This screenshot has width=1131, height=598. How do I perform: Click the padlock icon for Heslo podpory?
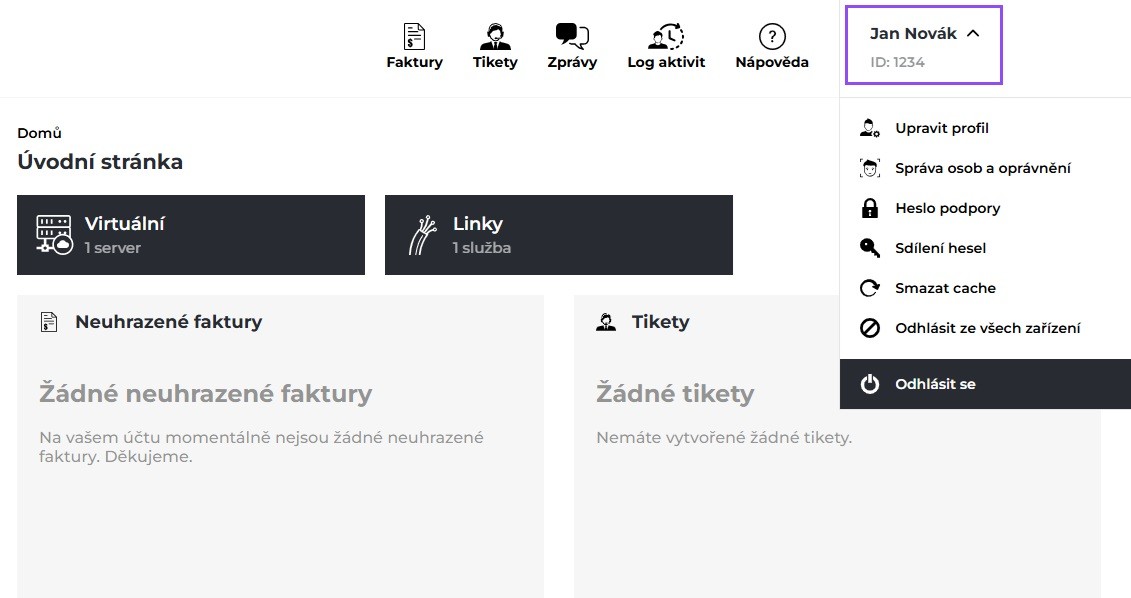click(x=870, y=208)
